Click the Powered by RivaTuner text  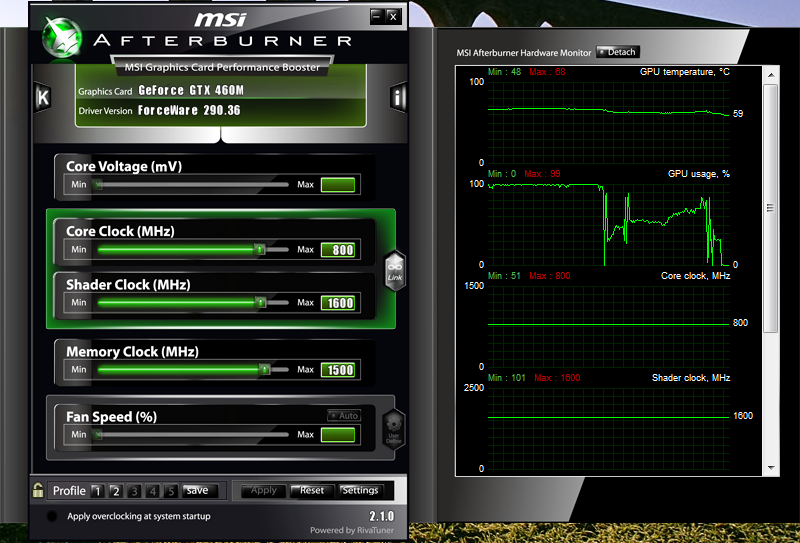pyautogui.click(x=352, y=530)
